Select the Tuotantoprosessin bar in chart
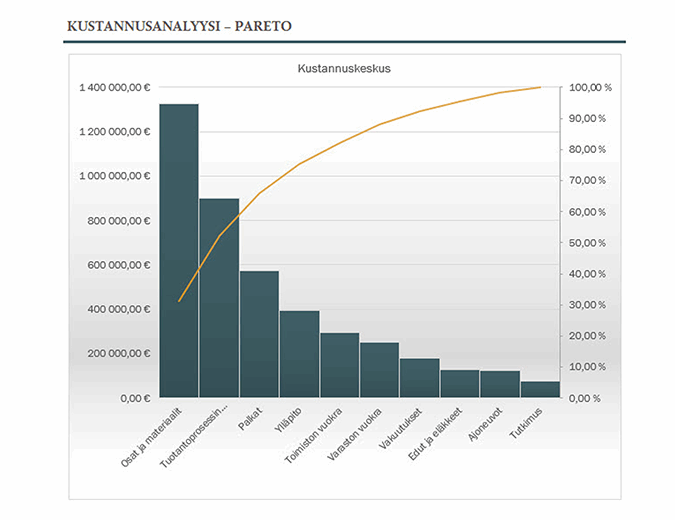Image resolution: width=675 pixels, height=520 pixels. click(x=219, y=297)
